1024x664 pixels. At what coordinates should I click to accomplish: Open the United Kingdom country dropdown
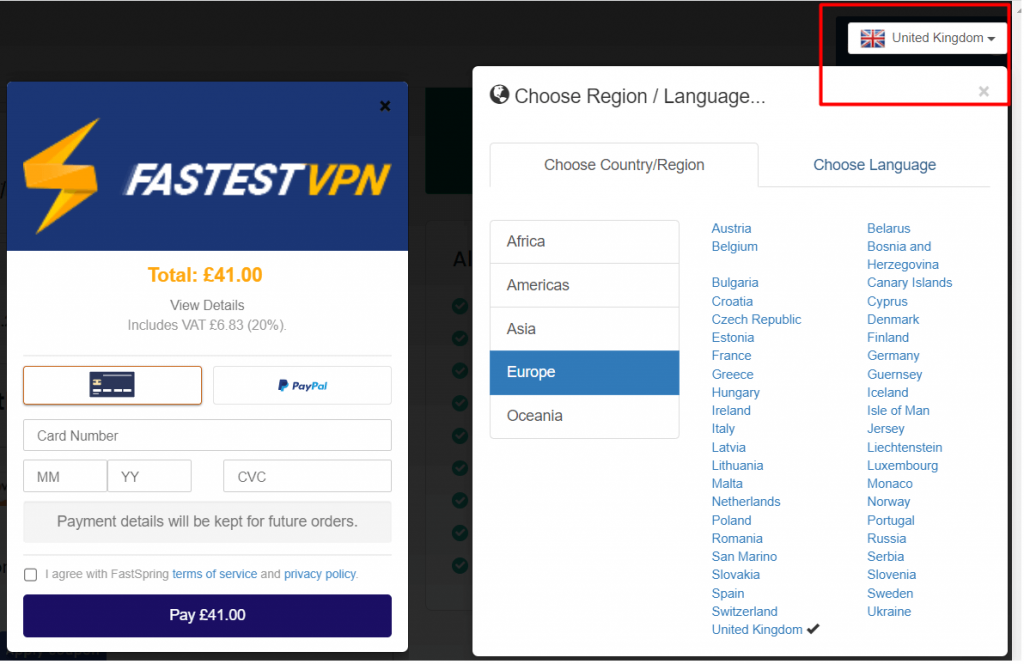click(927, 37)
